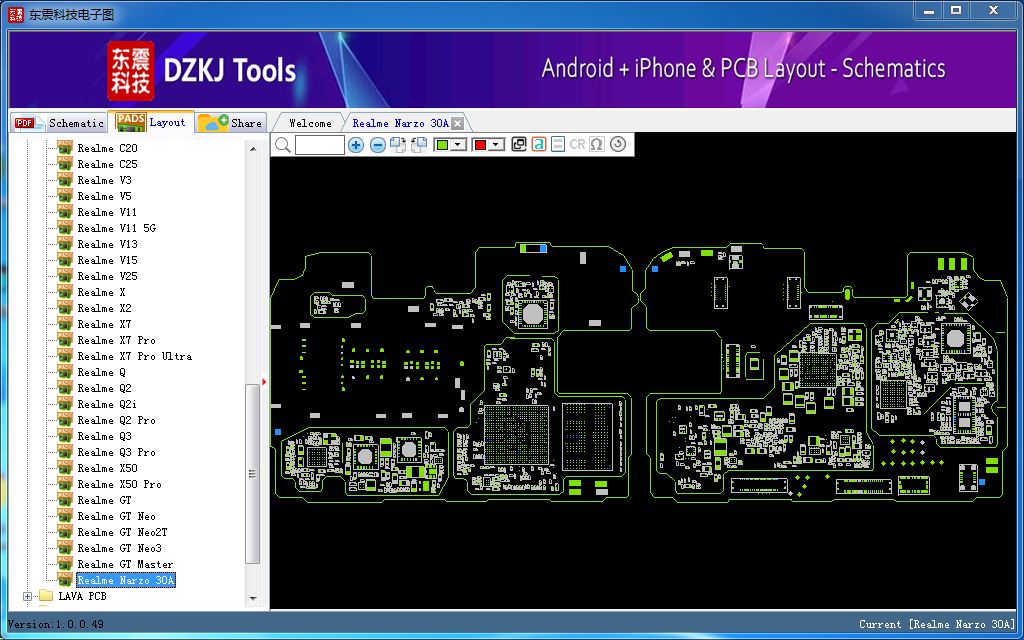
Task: Click the PADS icon beside Realme GT
Action: (x=65, y=500)
